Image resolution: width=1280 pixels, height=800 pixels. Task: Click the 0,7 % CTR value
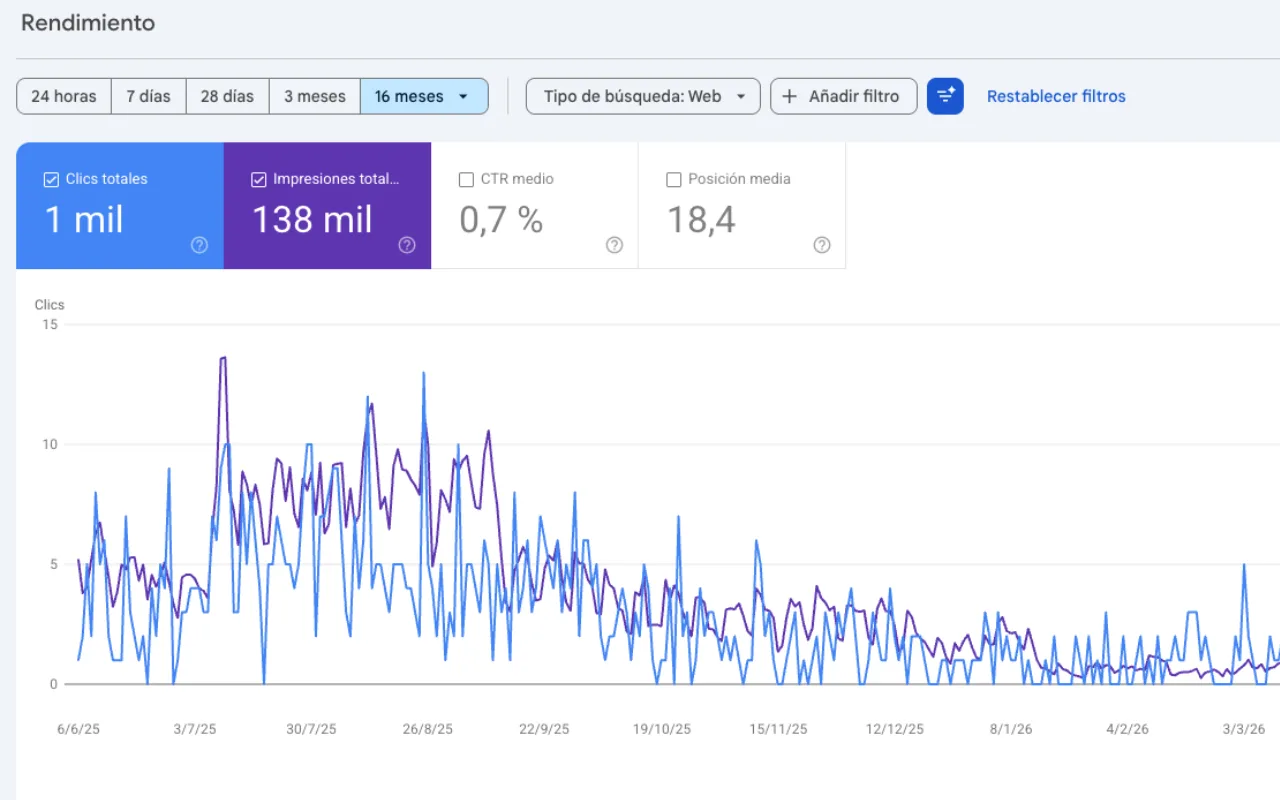point(501,219)
